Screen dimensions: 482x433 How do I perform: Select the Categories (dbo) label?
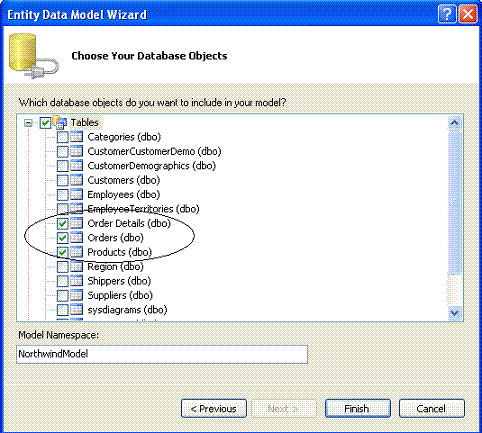[124, 137]
